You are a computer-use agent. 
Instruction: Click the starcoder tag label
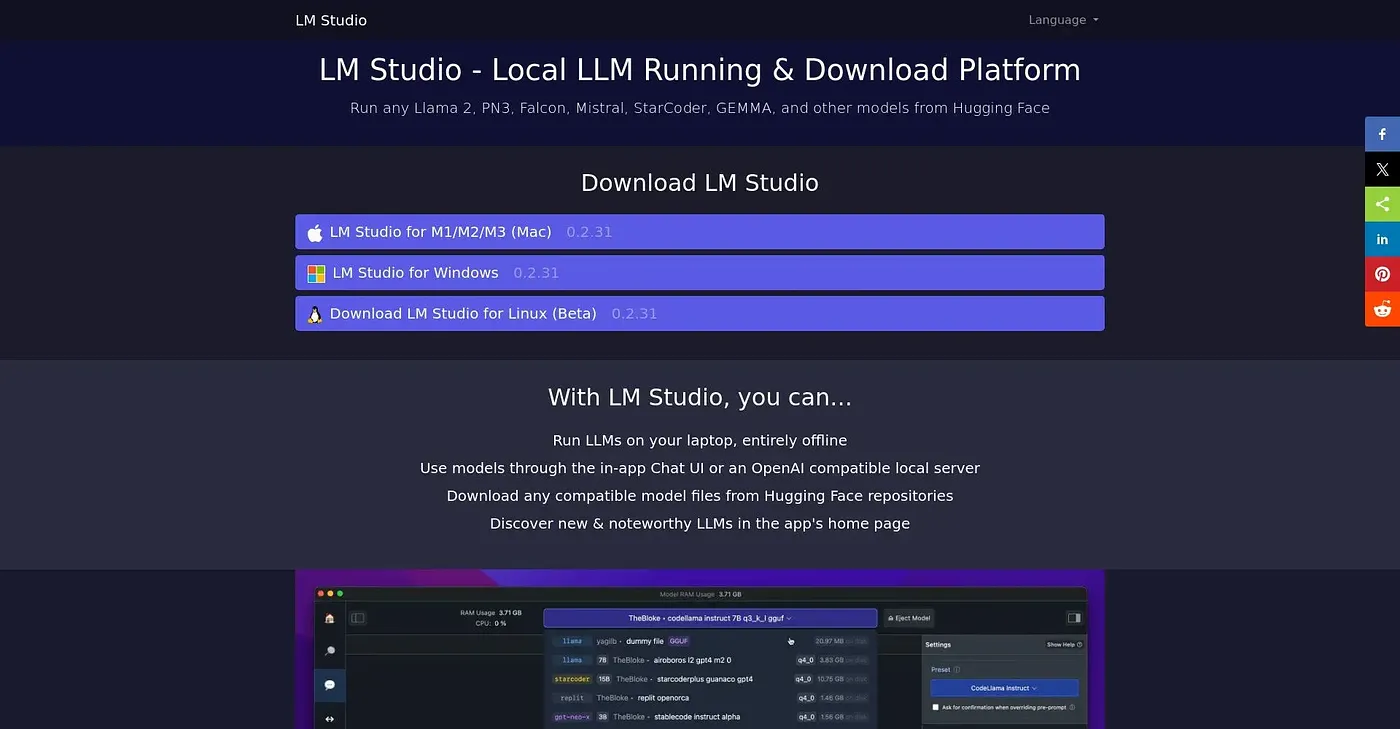[x=571, y=679]
